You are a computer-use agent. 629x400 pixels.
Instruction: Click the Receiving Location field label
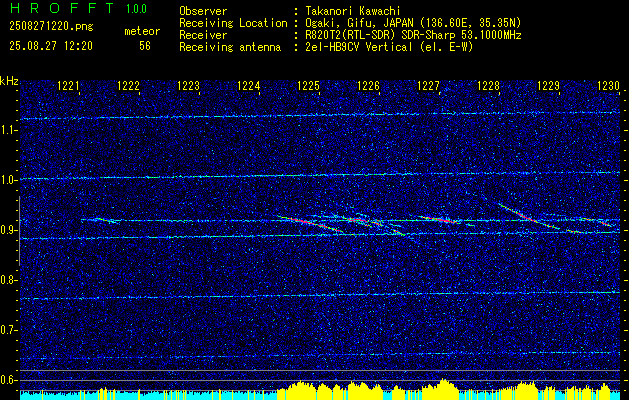click(x=233, y=23)
